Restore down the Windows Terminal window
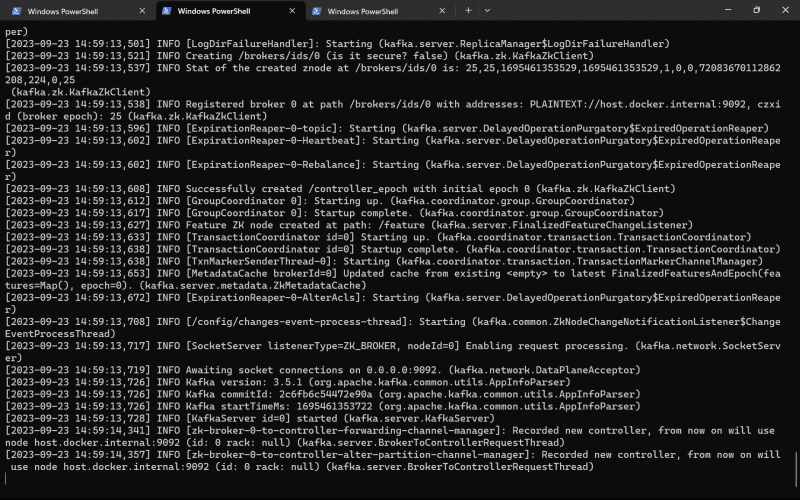800x500 pixels. click(x=757, y=10)
